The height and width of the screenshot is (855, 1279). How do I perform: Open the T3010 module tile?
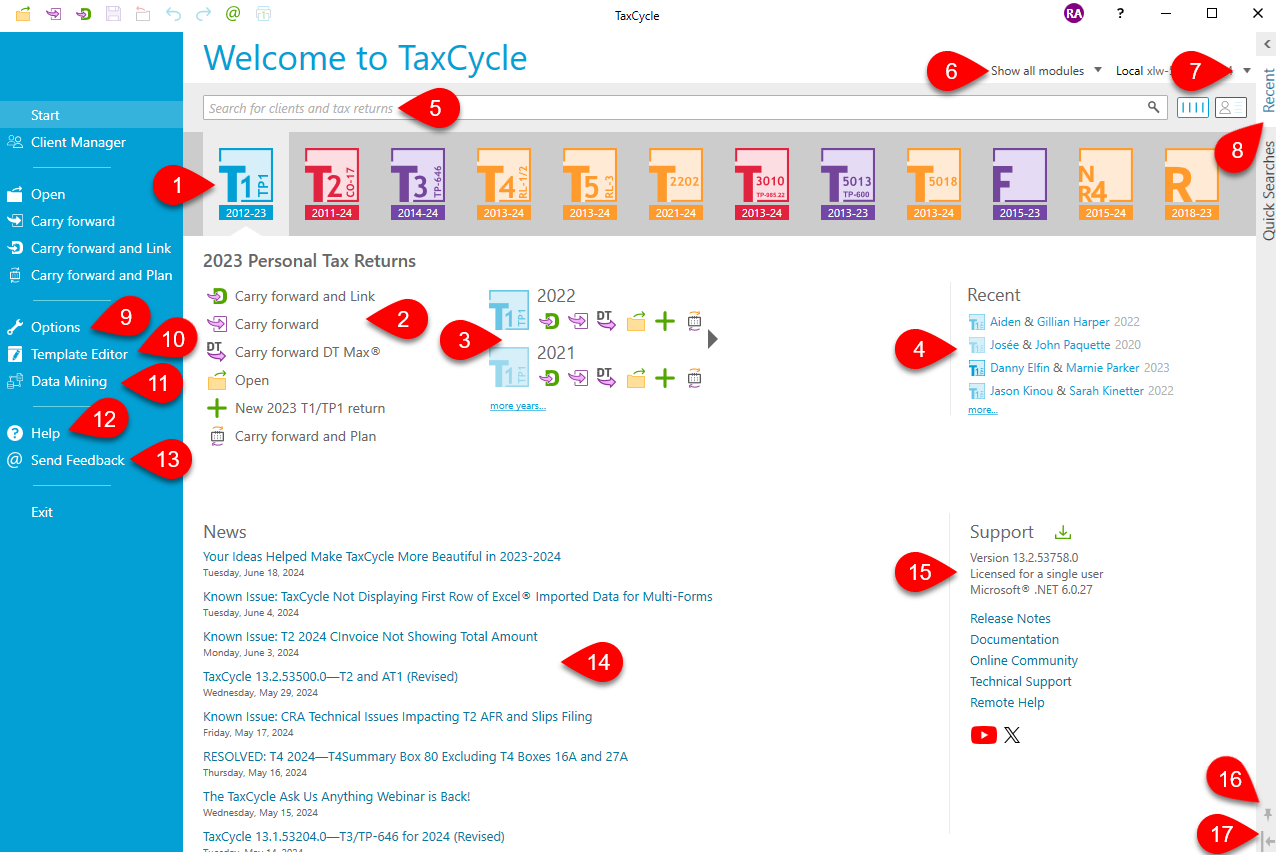click(761, 184)
